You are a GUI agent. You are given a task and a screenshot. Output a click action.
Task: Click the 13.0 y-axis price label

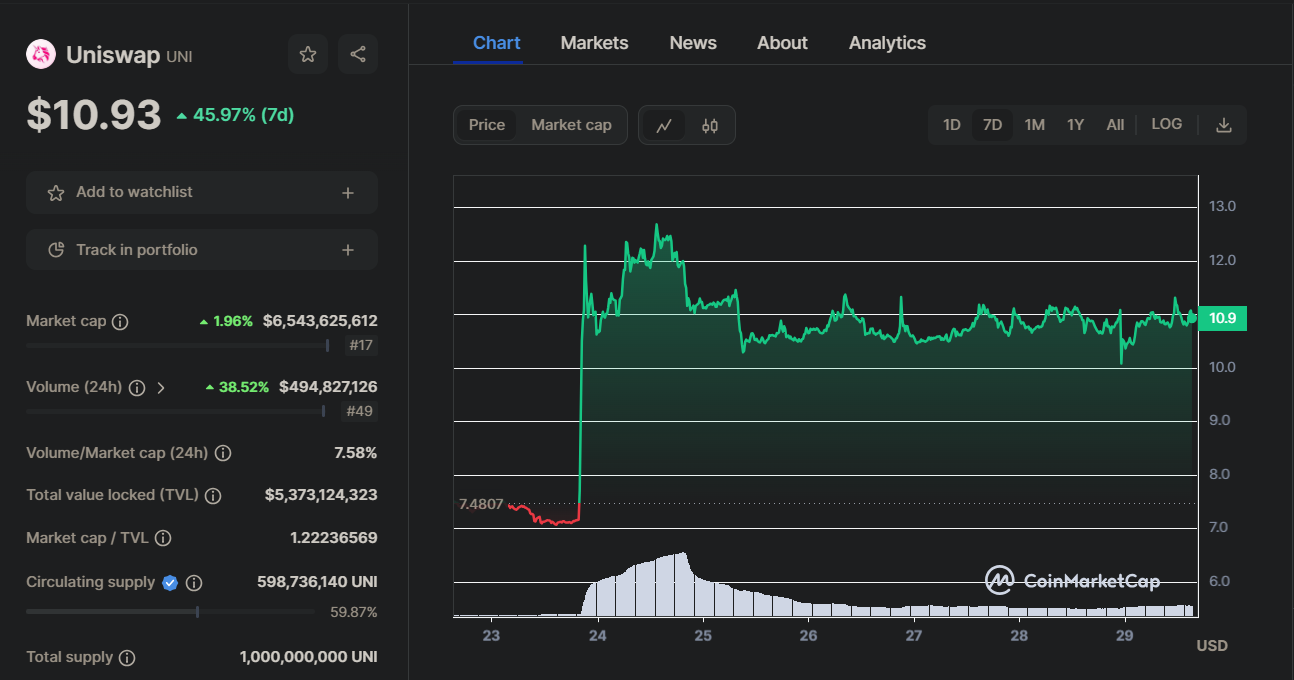(1222, 206)
